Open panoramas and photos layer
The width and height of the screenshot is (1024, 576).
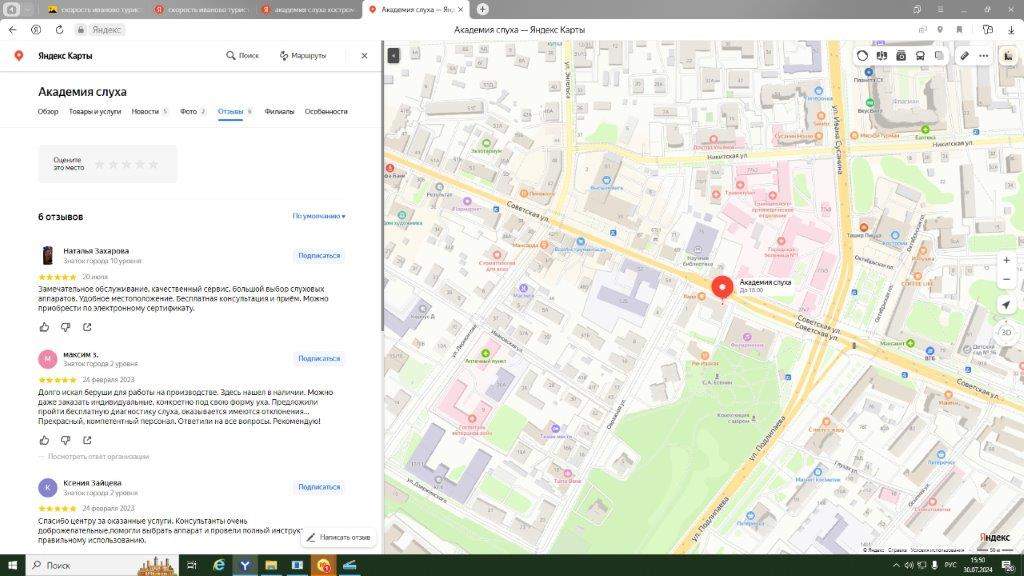point(900,56)
